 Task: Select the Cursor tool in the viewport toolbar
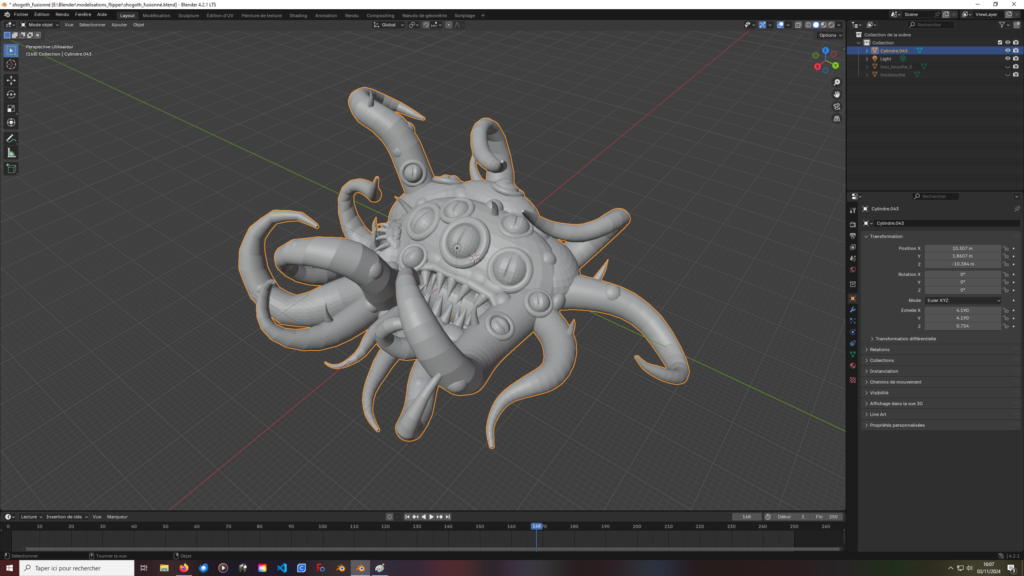click(x=11, y=65)
